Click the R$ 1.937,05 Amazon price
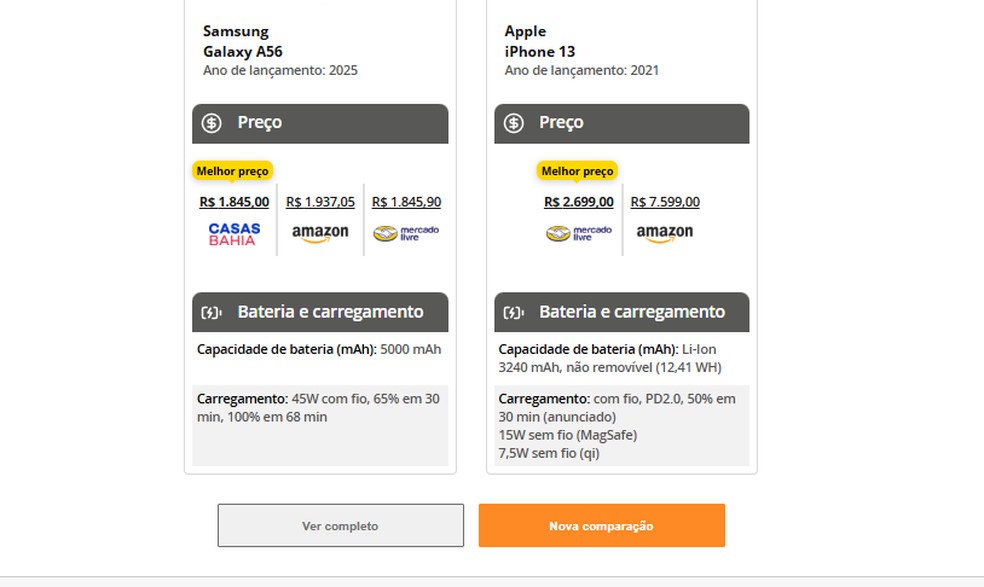 coord(319,201)
